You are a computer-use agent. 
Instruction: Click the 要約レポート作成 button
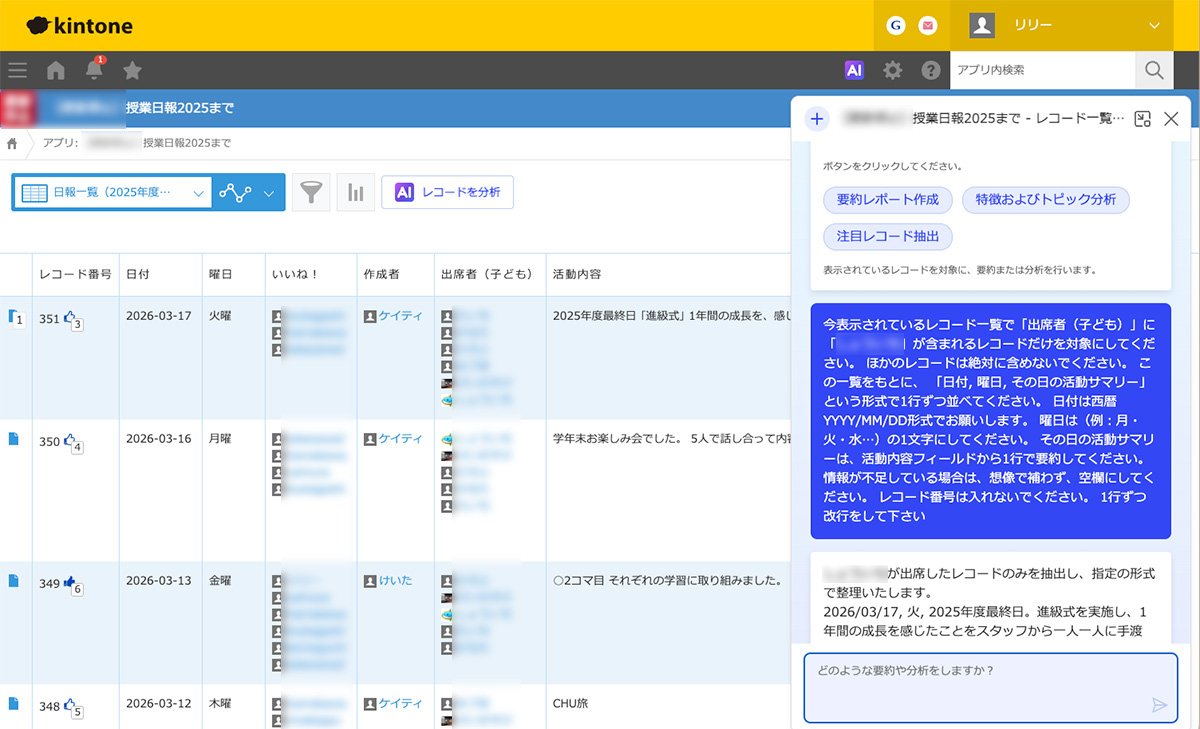891,200
